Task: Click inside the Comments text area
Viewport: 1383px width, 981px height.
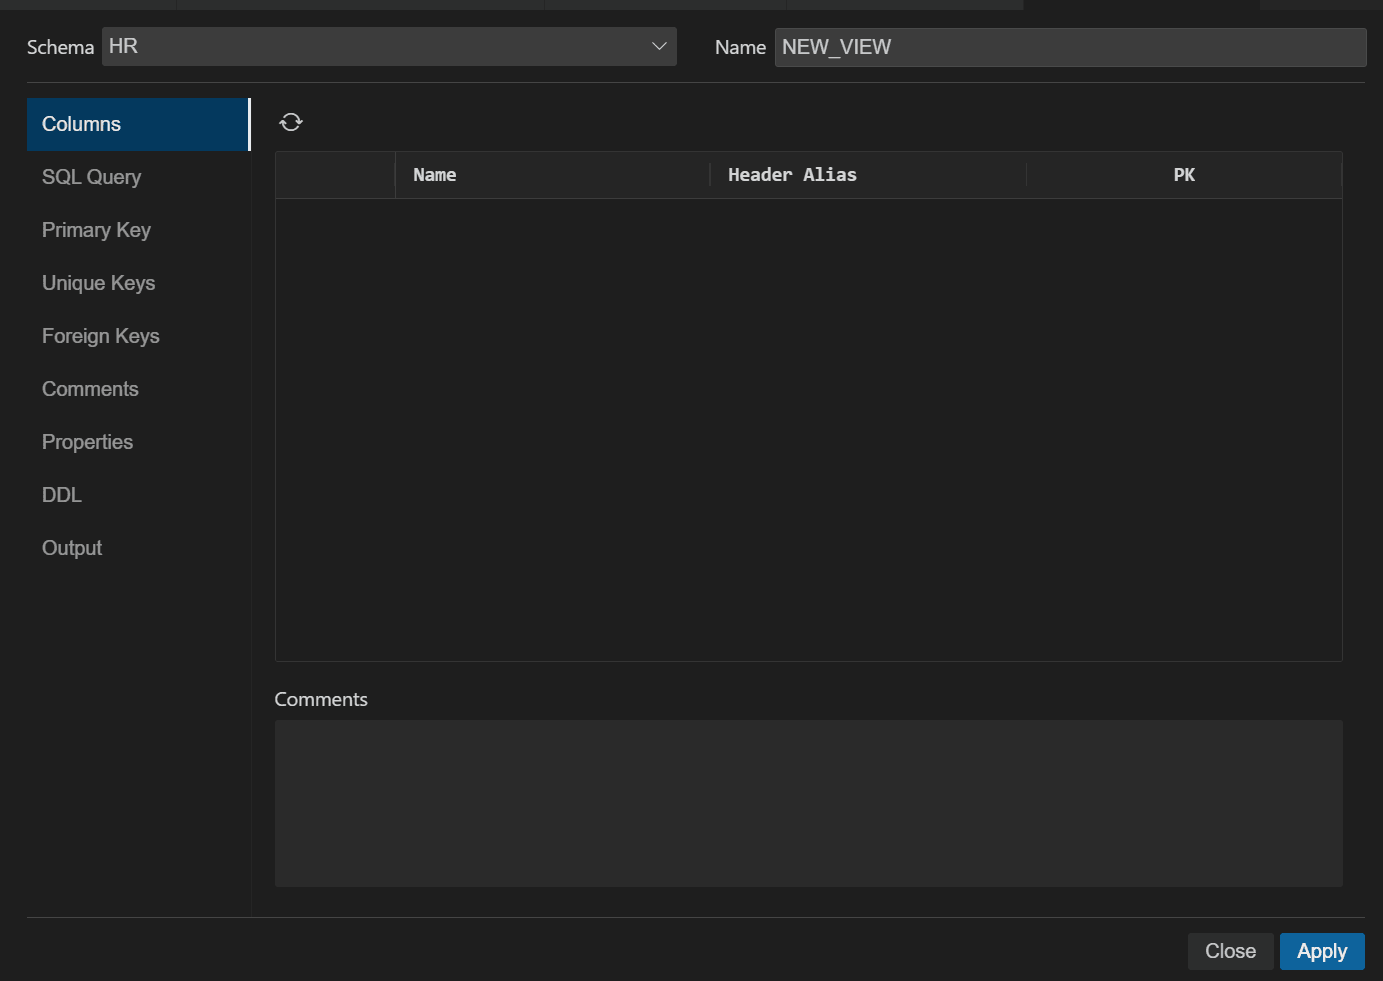Action: 808,803
